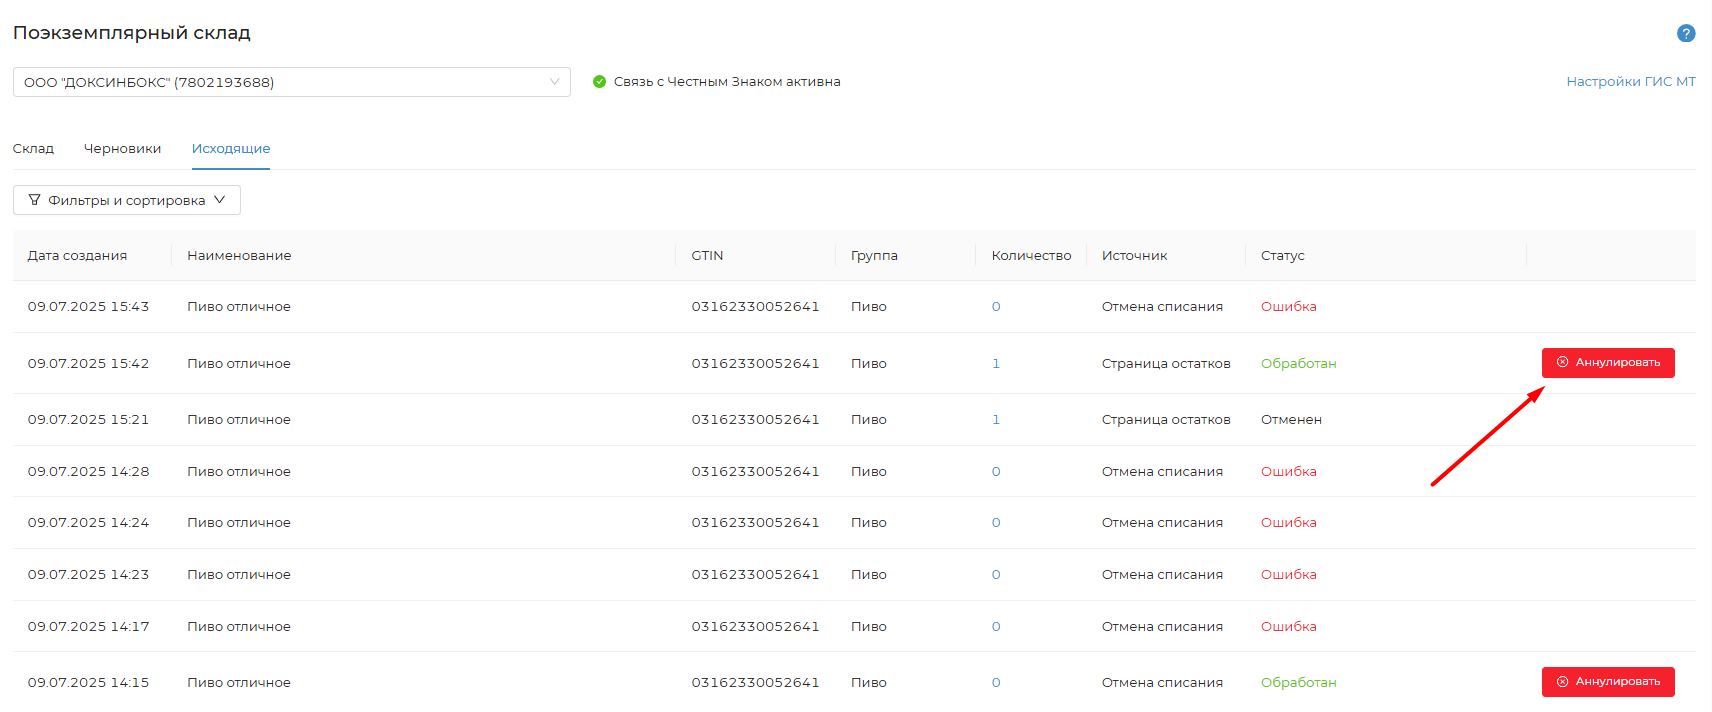This screenshot has height=712, width=1712.
Task: Expand the Фильтры и сортировка panel
Action: (127, 200)
